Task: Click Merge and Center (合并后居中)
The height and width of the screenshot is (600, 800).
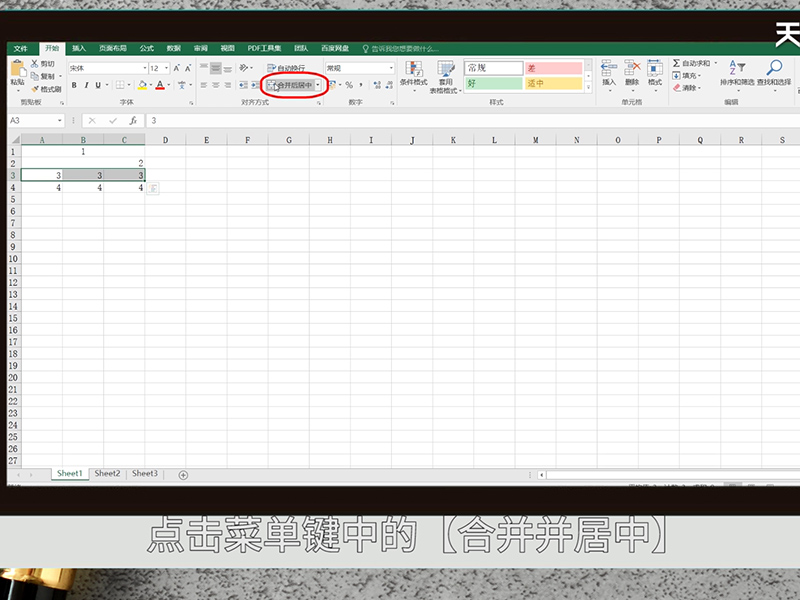Action: 290,85
